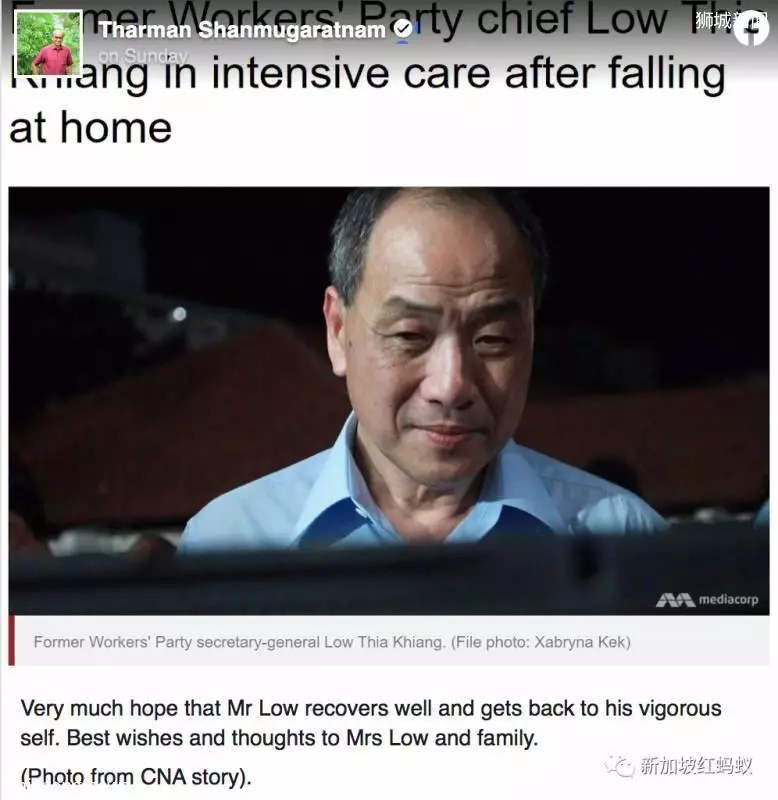
Task: Click the mediacorp wave logo icon
Action: pos(675,600)
